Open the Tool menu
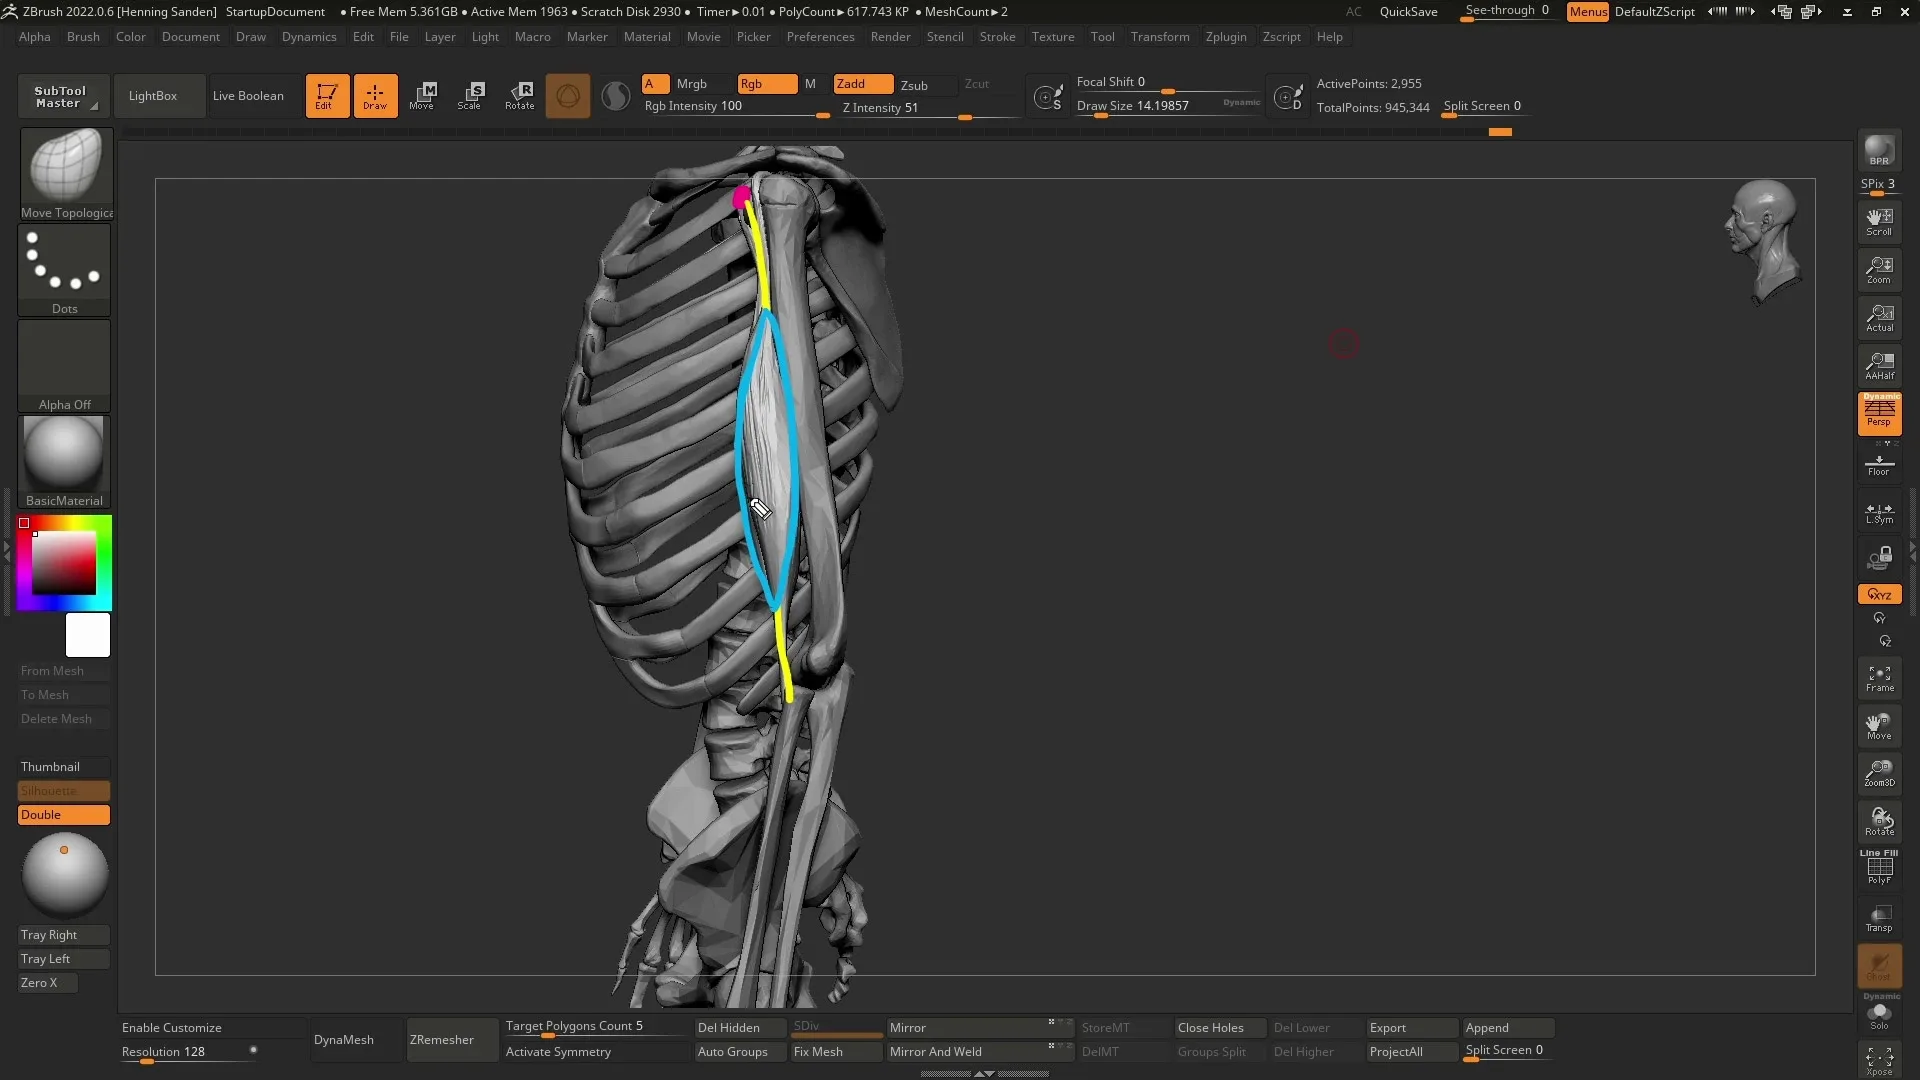This screenshot has width=1920, height=1080. pos(1102,37)
